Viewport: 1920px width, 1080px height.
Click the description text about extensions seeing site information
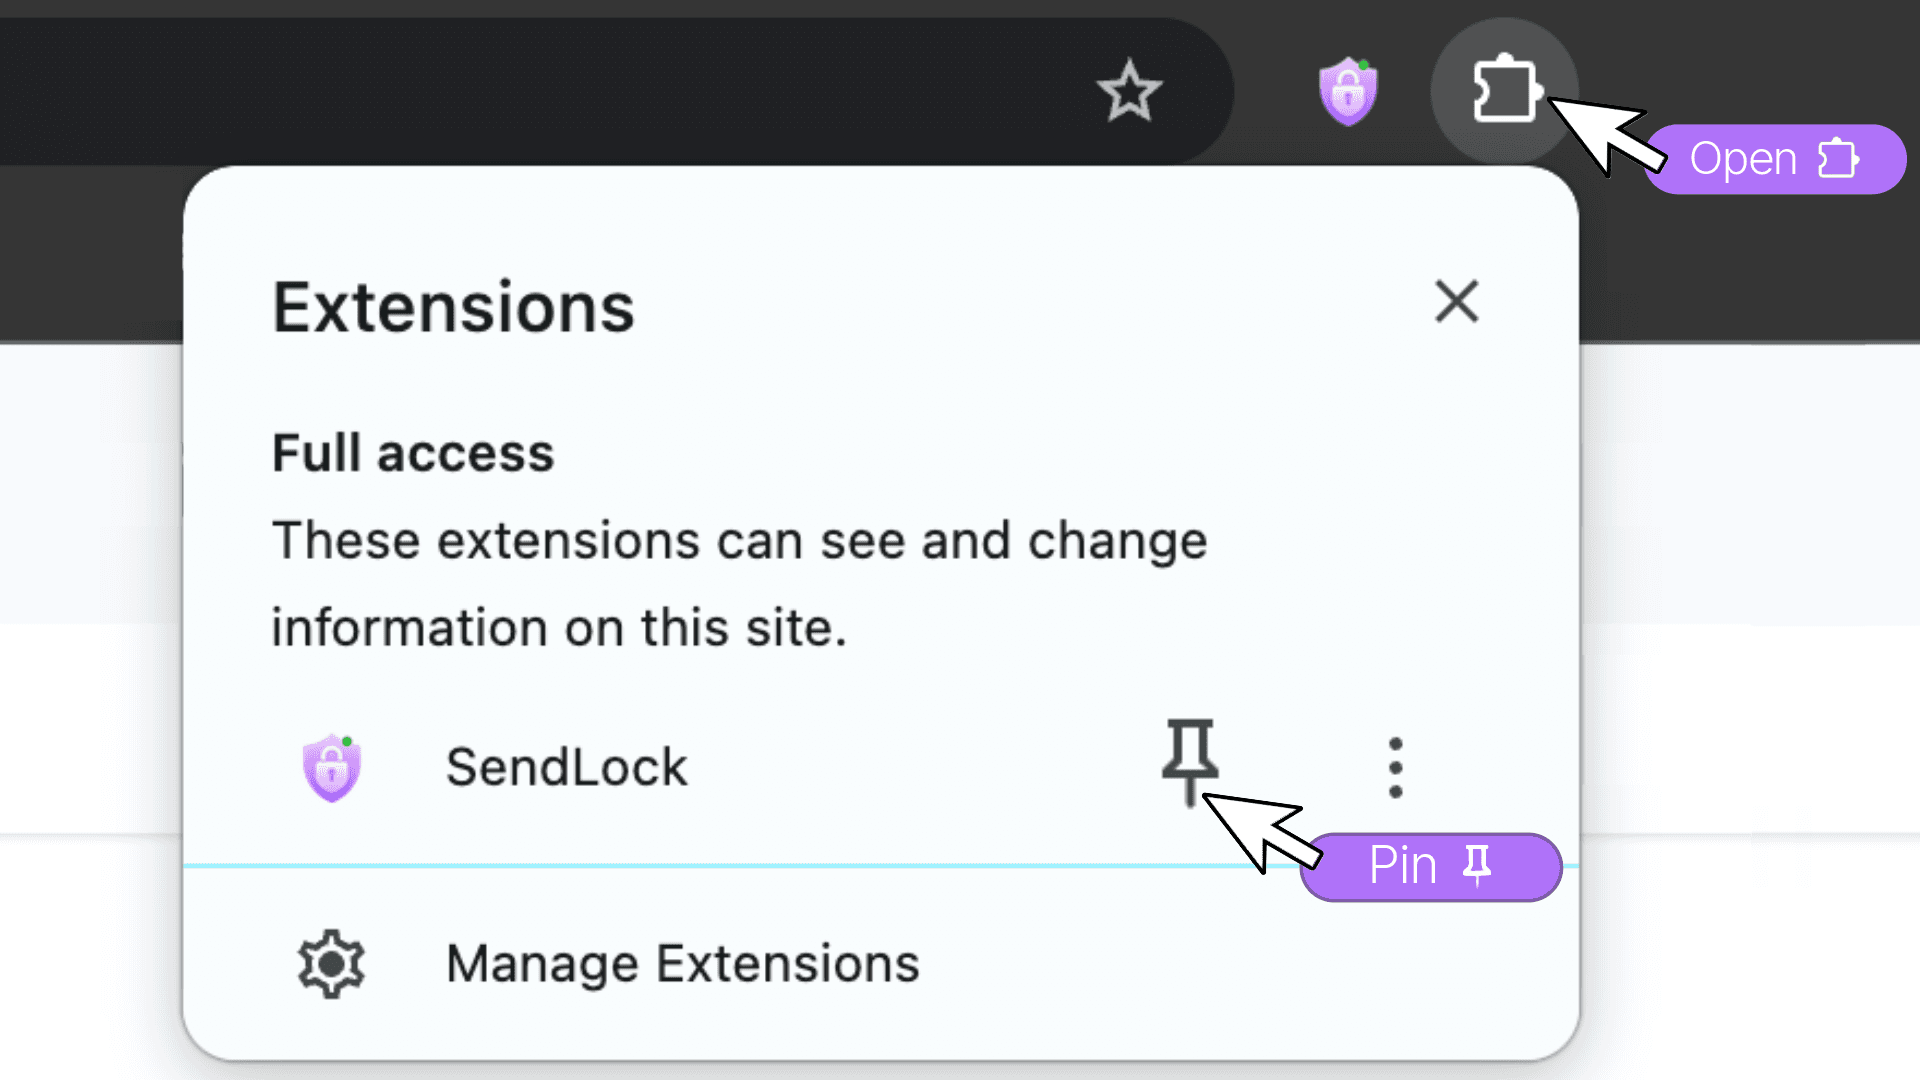(x=739, y=584)
